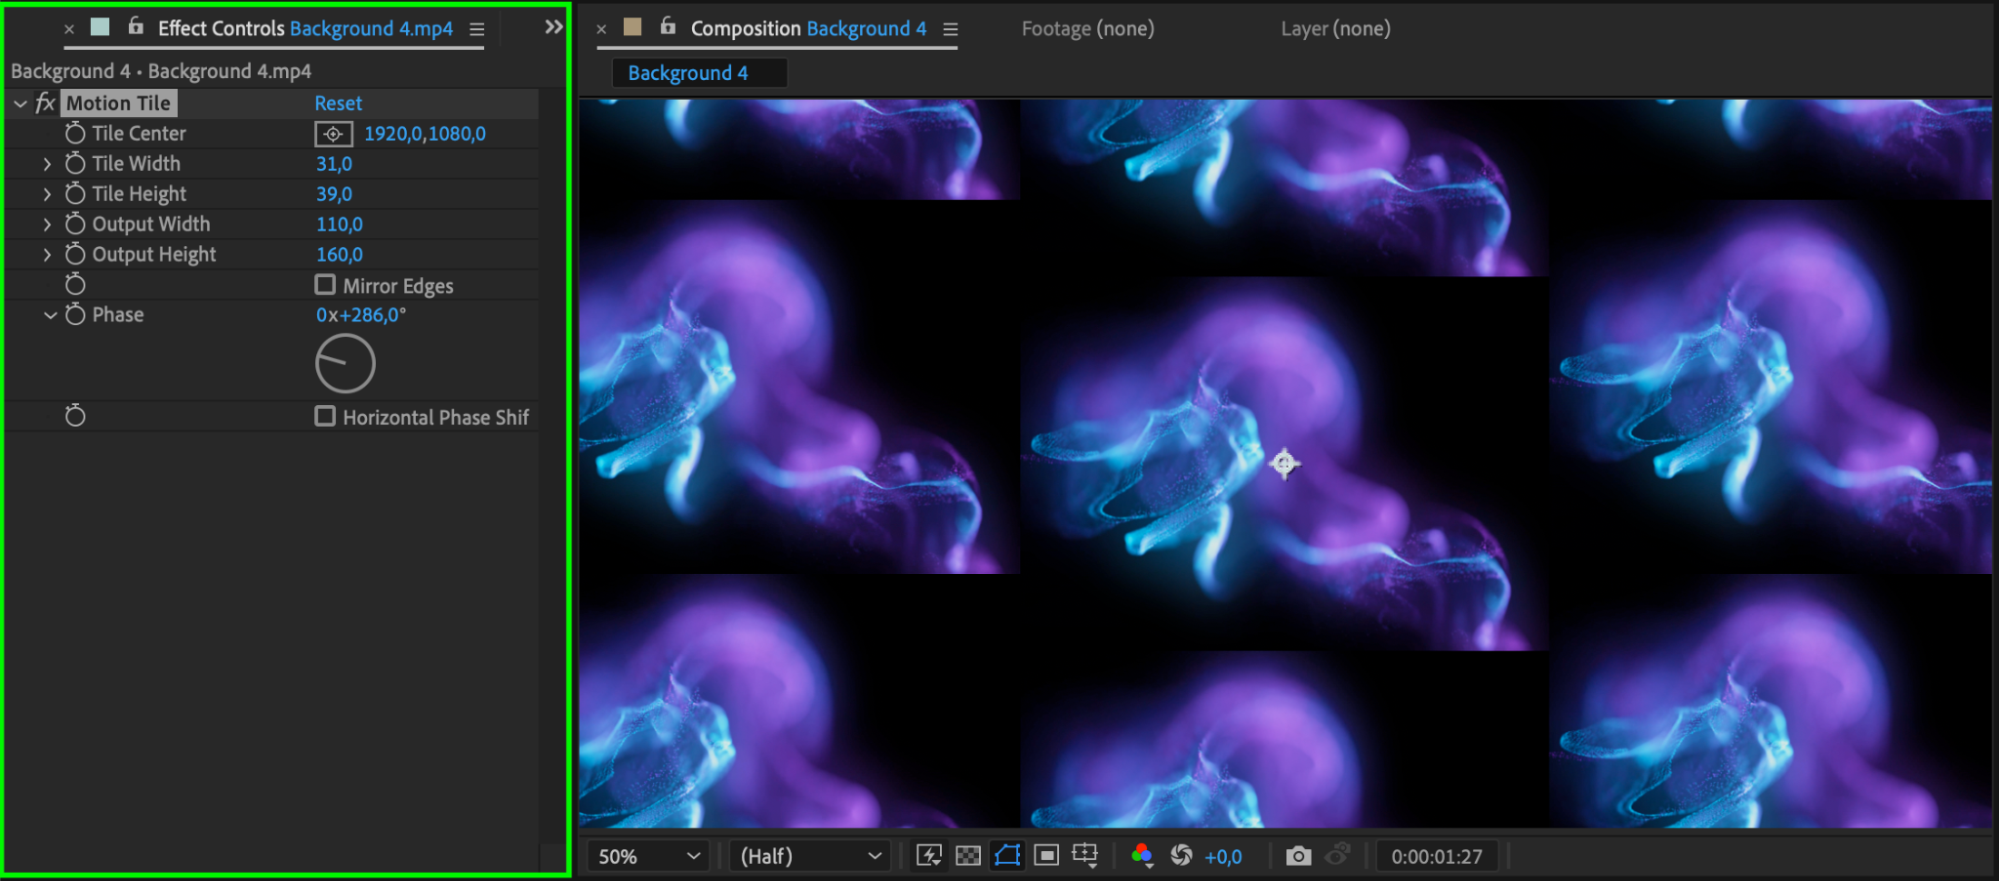Expand the Output Height property

point(47,254)
